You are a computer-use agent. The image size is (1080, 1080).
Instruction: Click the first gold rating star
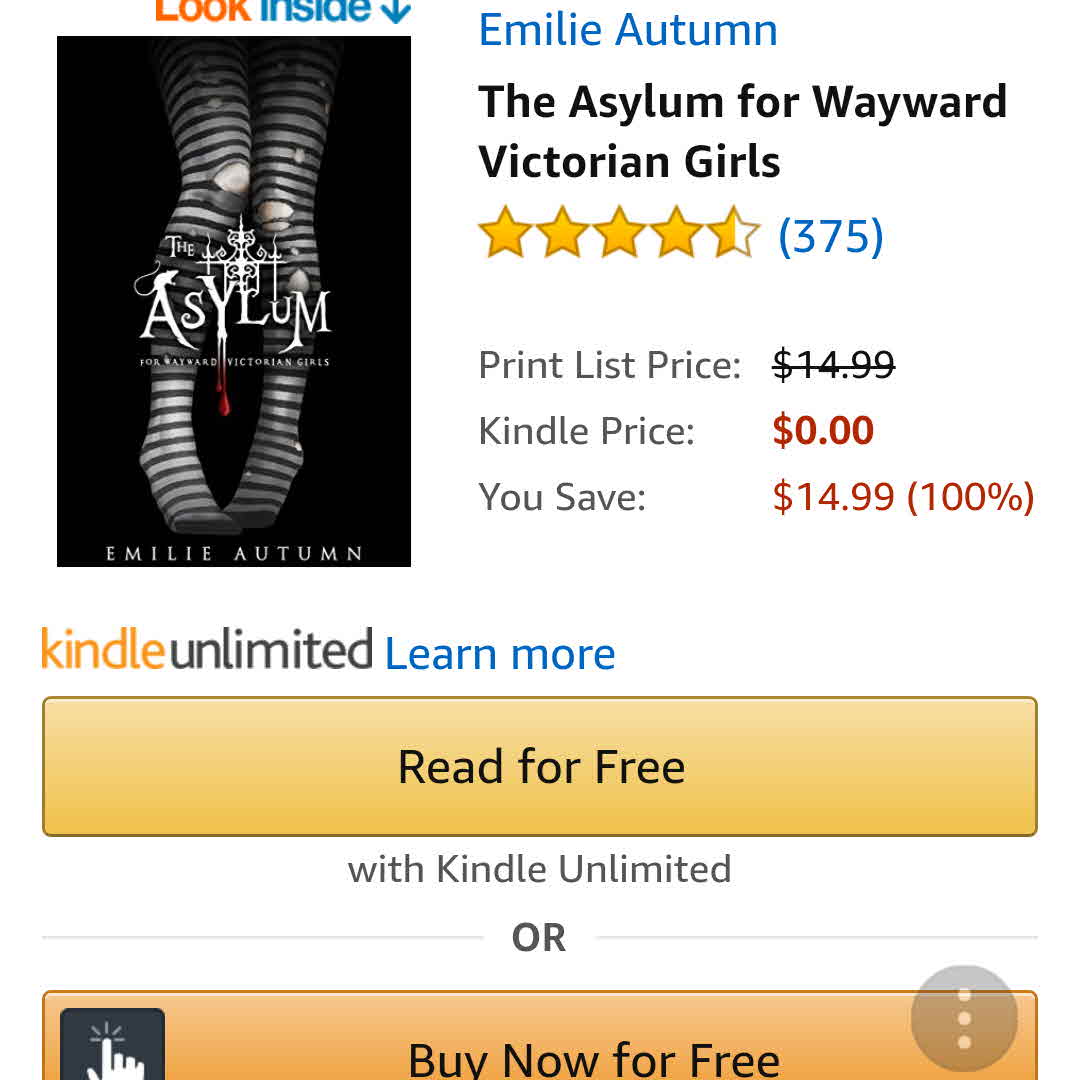[x=505, y=232]
